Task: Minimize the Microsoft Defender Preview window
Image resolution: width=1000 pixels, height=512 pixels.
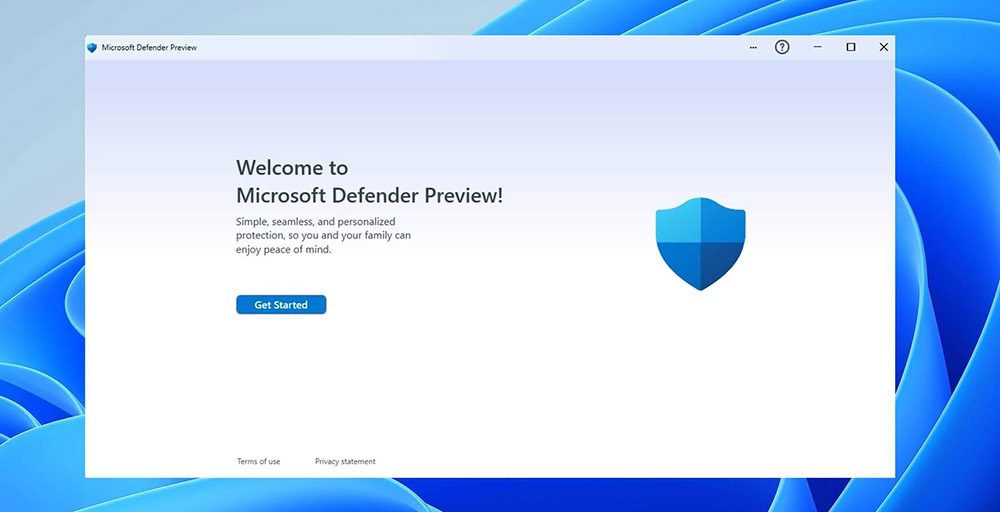Action: click(x=817, y=48)
